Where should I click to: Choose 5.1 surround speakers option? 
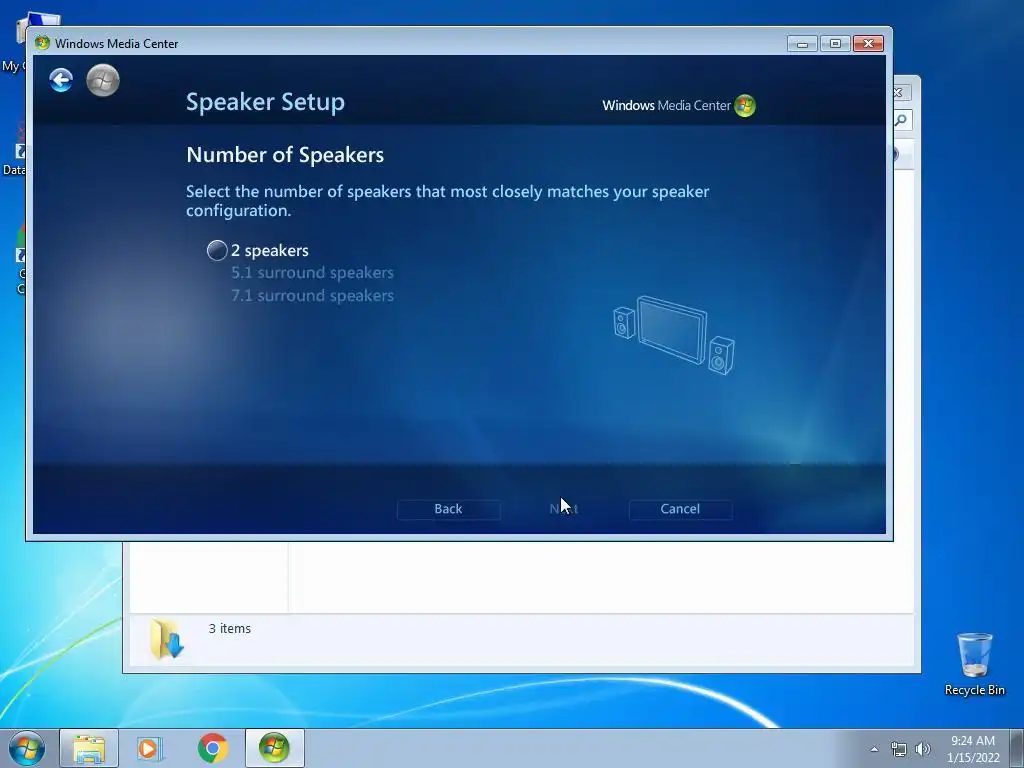312,273
